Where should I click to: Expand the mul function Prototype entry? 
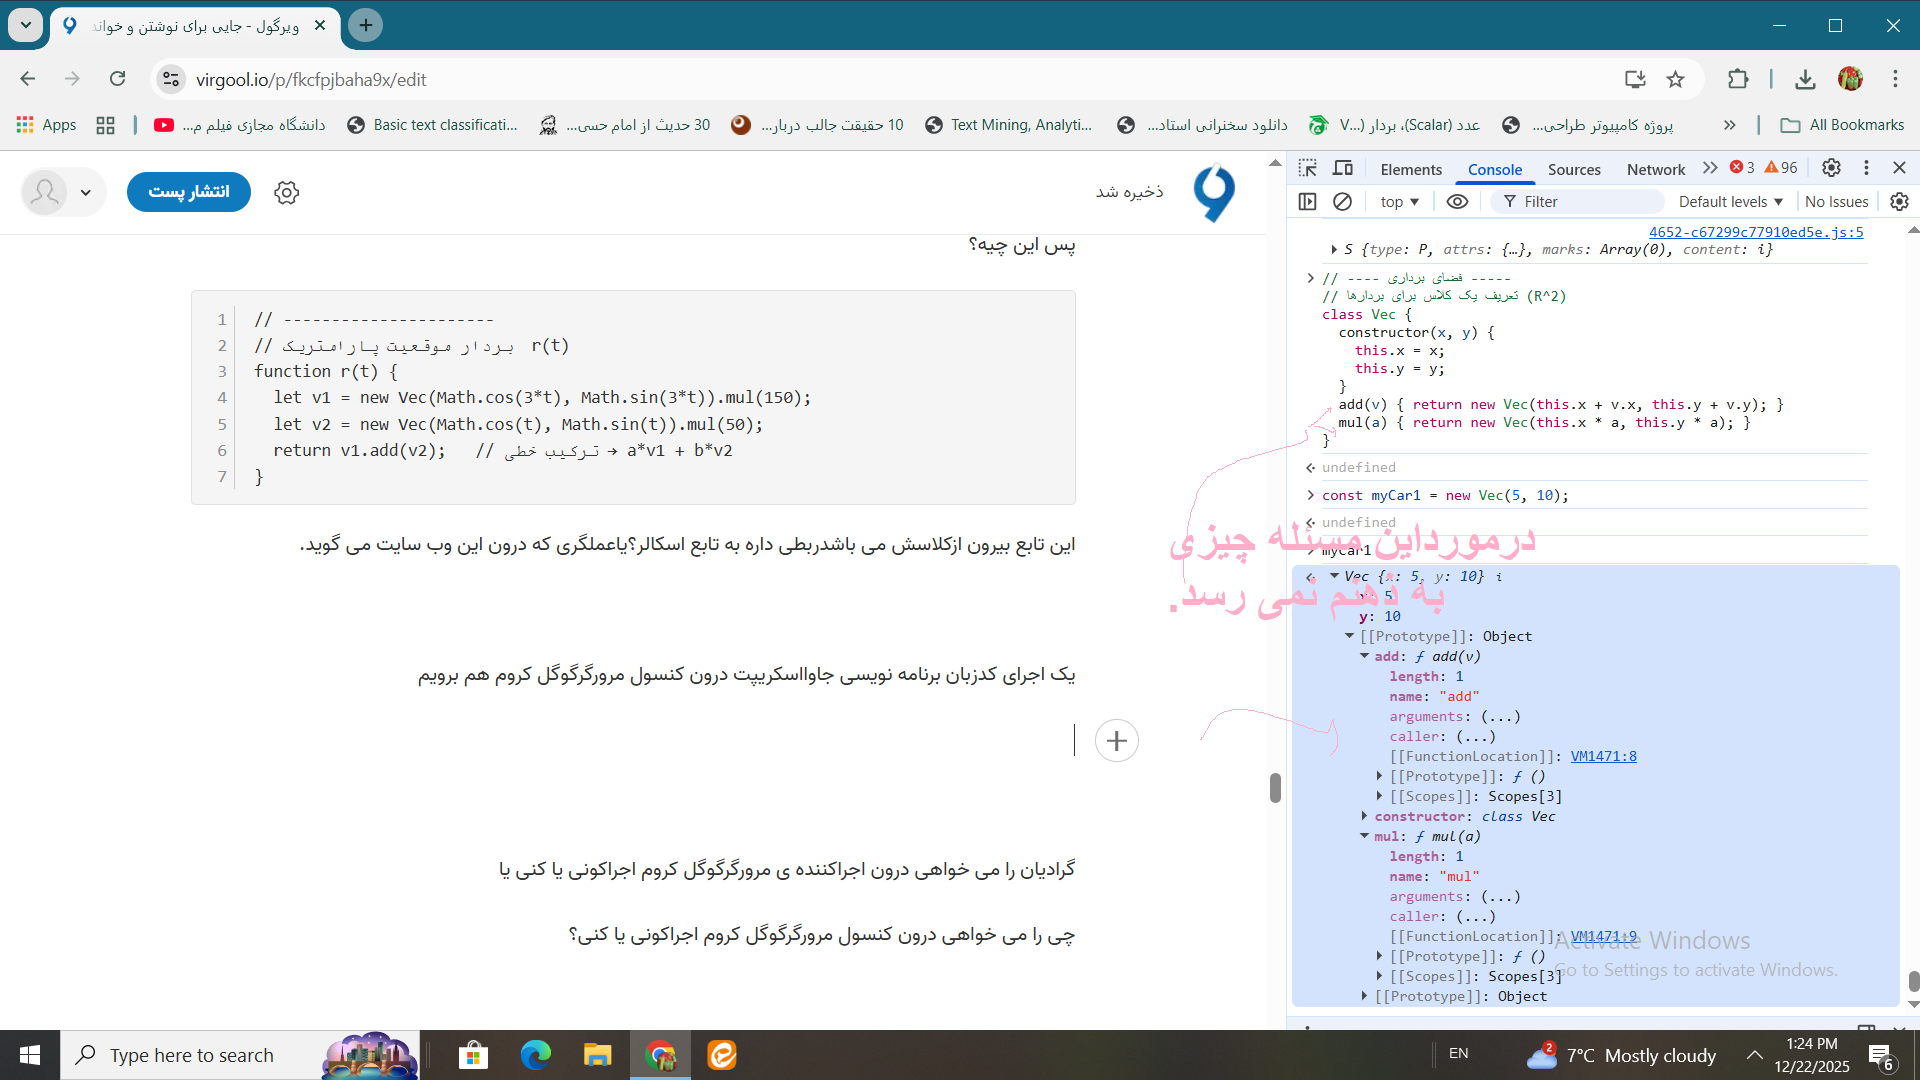tap(1380, 956)
